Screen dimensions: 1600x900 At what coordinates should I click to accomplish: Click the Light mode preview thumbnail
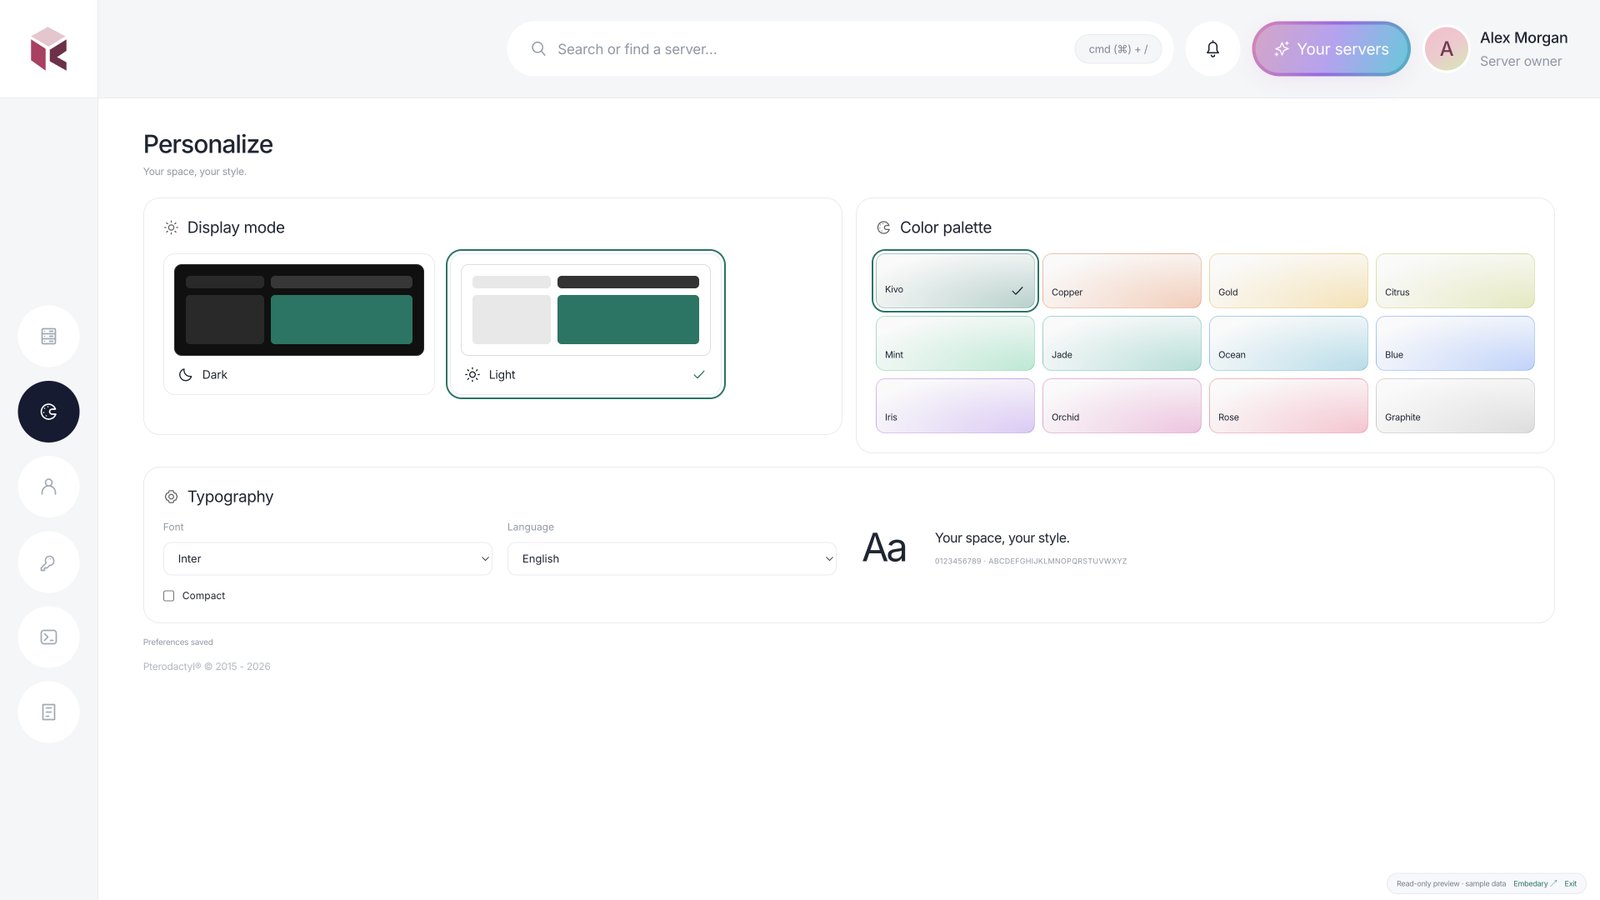tap(586, 310)
